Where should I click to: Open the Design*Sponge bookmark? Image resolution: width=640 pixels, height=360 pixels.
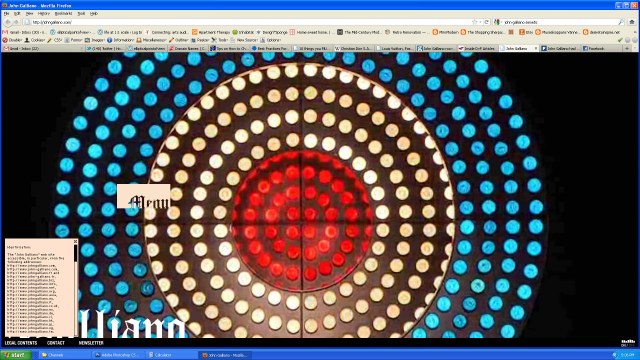[272, 32]
